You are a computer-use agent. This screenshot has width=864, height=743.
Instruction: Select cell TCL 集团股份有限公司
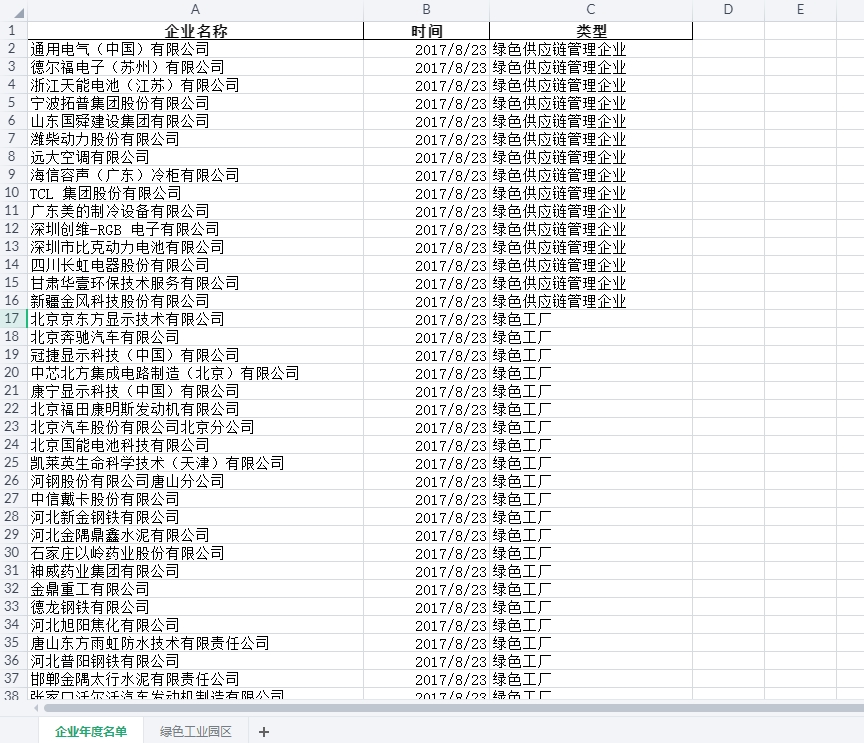pyautogui.click(x=196, y=193)
